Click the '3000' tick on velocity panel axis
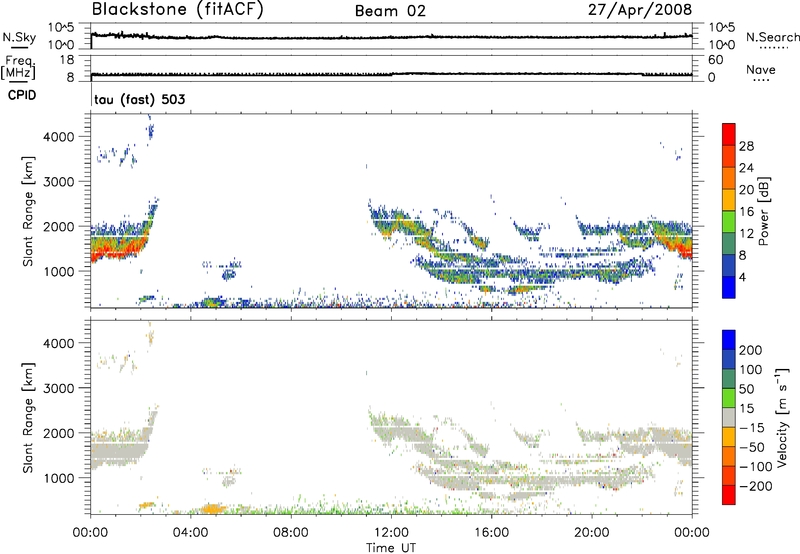 click(59, 388)
